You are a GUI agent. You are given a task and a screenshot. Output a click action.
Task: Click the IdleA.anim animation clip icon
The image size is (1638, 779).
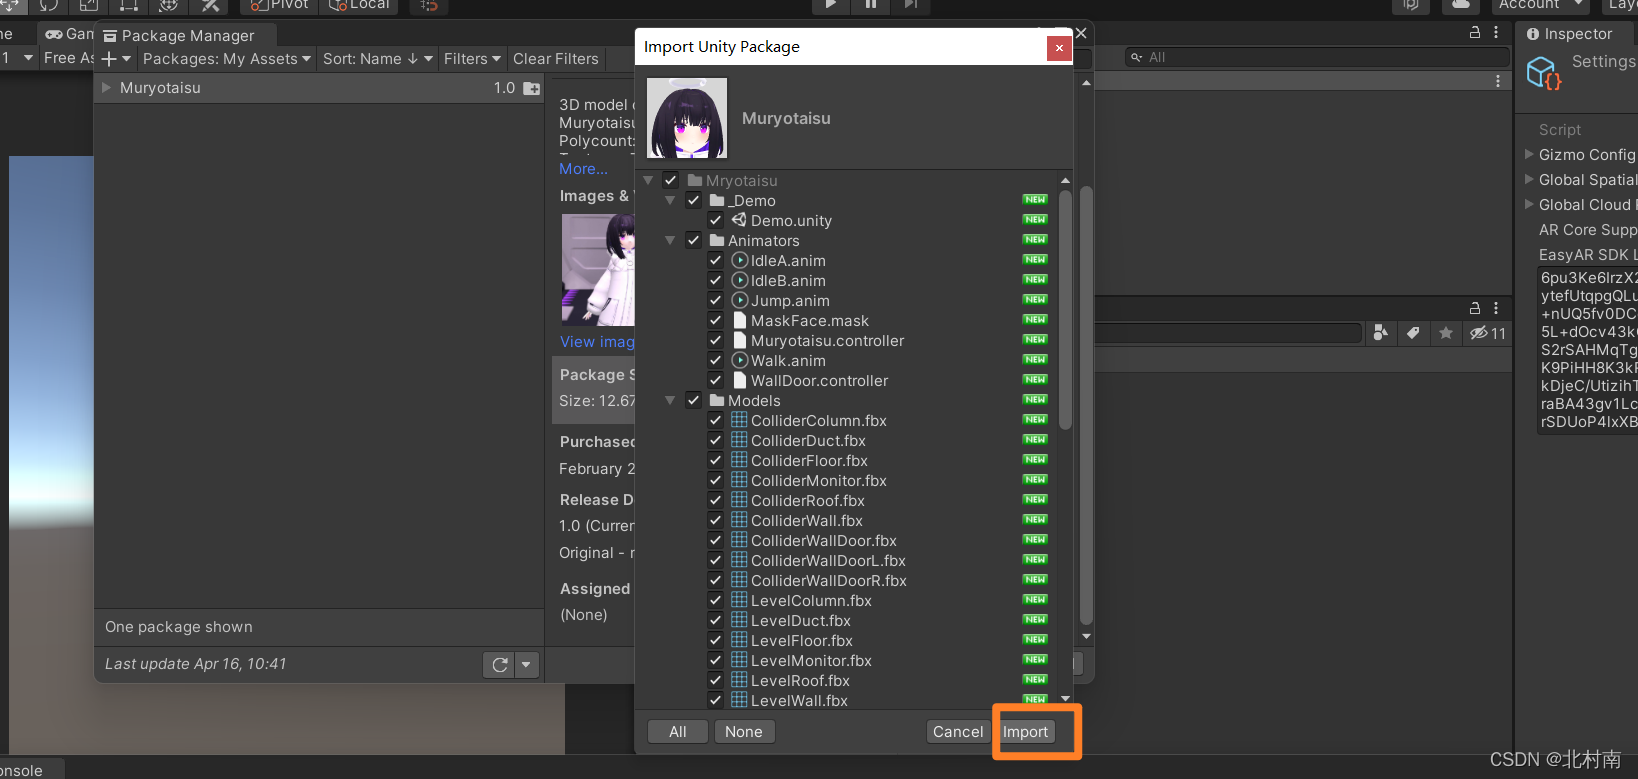click(740, 260)
